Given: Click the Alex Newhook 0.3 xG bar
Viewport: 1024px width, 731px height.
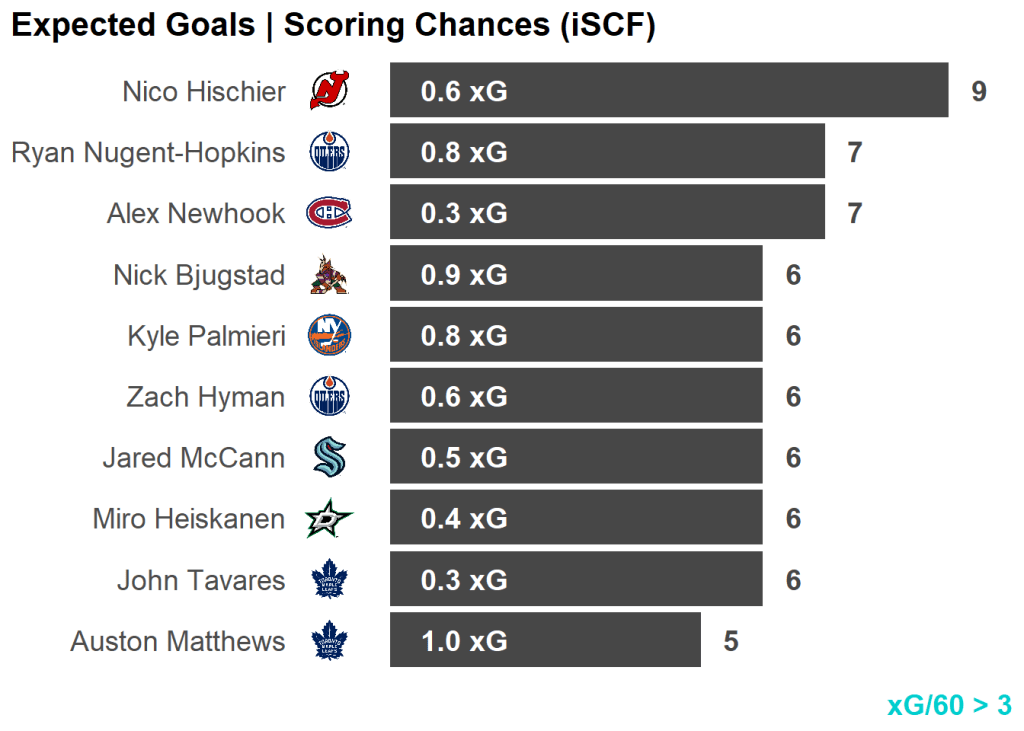Looking at the screenshot, I should pyautogui.click(x=607, y=213).
